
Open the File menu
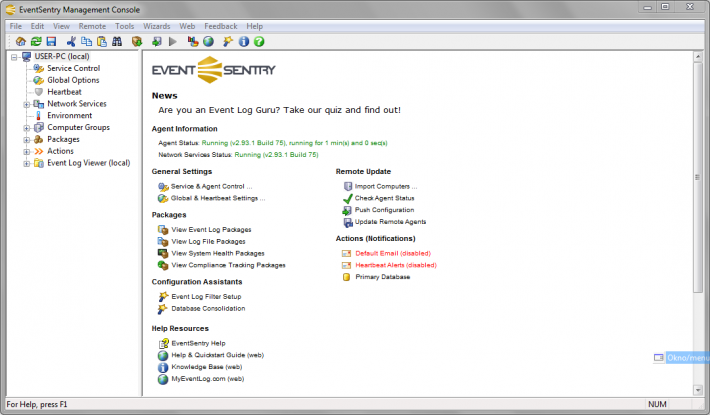pyautogui.click(x=15, y=26)
